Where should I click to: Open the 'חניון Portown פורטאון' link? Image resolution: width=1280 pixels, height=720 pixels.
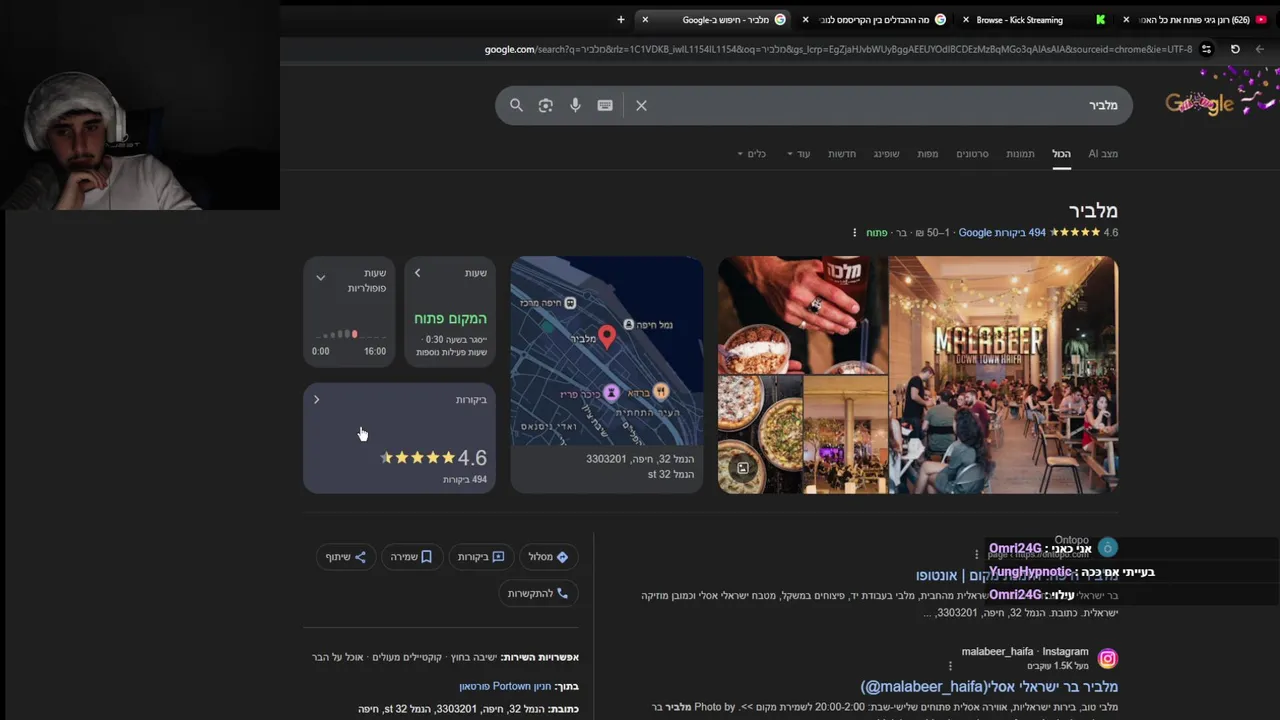point(505,686)
